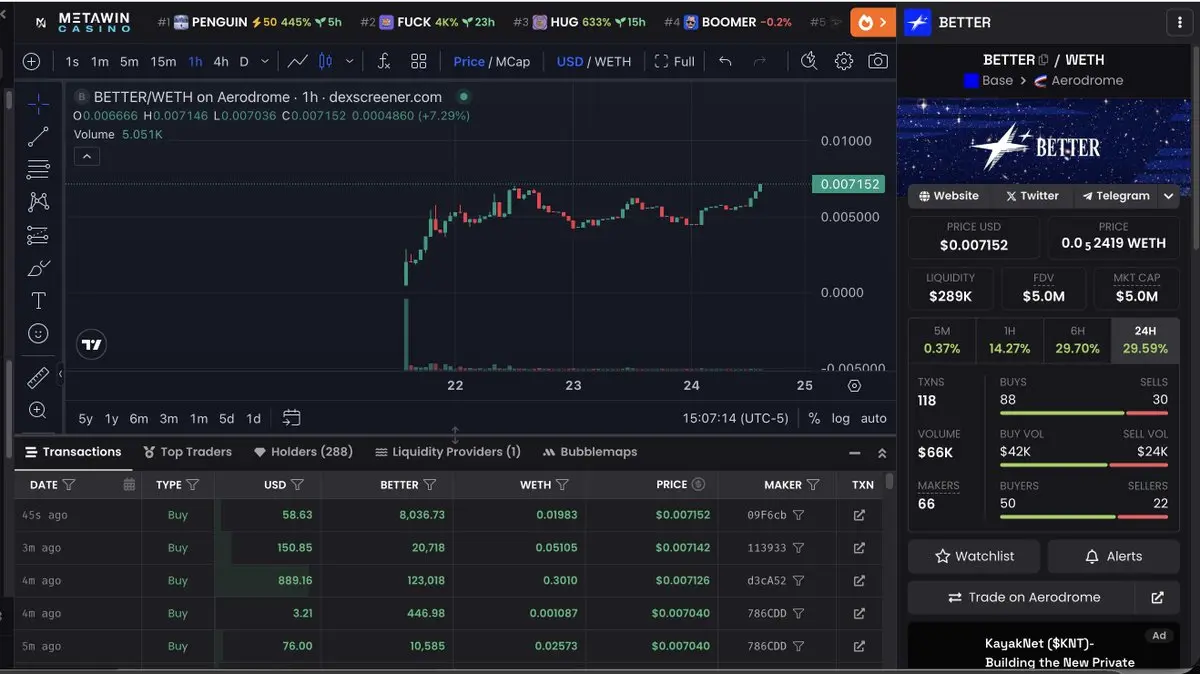Select the forecasting and measurement tool
1200x674 pixels.
pos(38,236)
